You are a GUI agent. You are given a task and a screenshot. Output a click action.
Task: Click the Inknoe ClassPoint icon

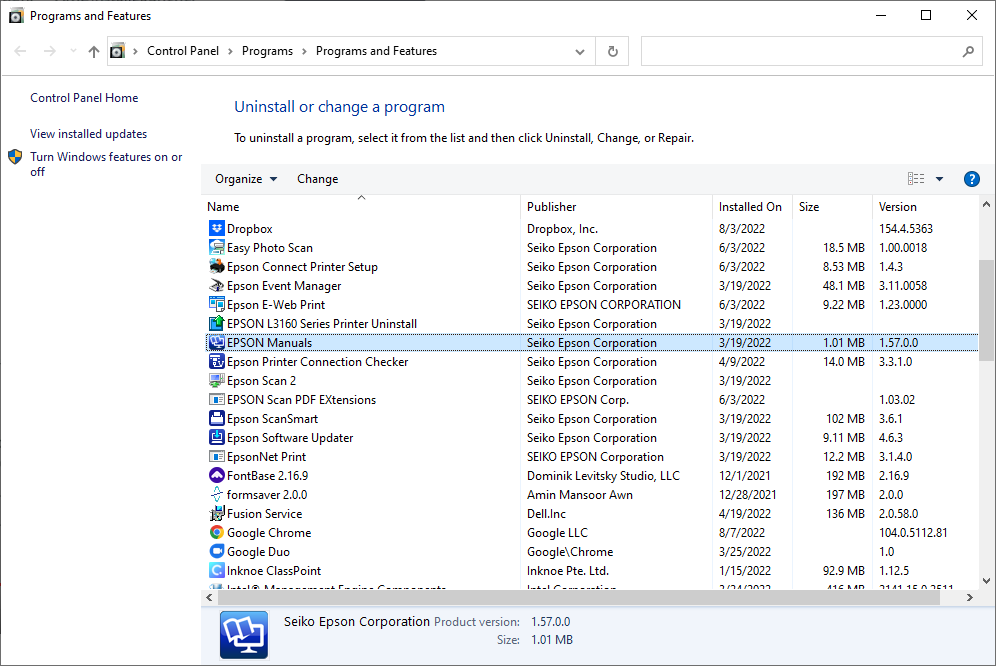pos(217,571)
